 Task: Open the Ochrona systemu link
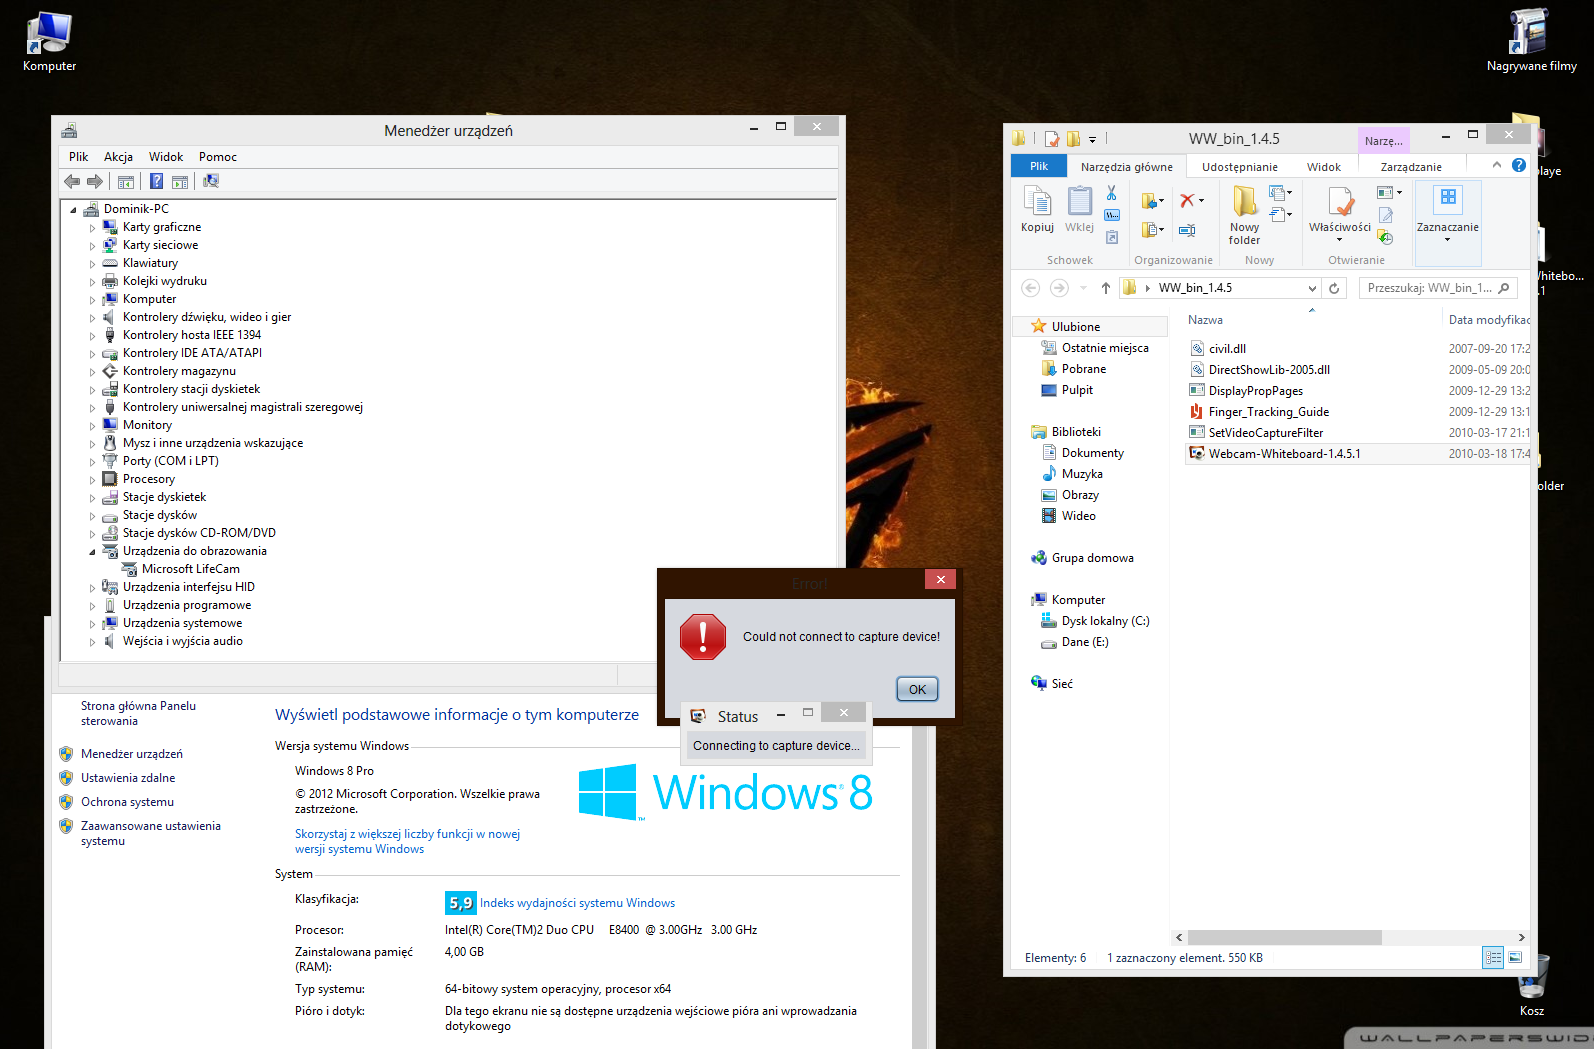[x=127, y=802]
